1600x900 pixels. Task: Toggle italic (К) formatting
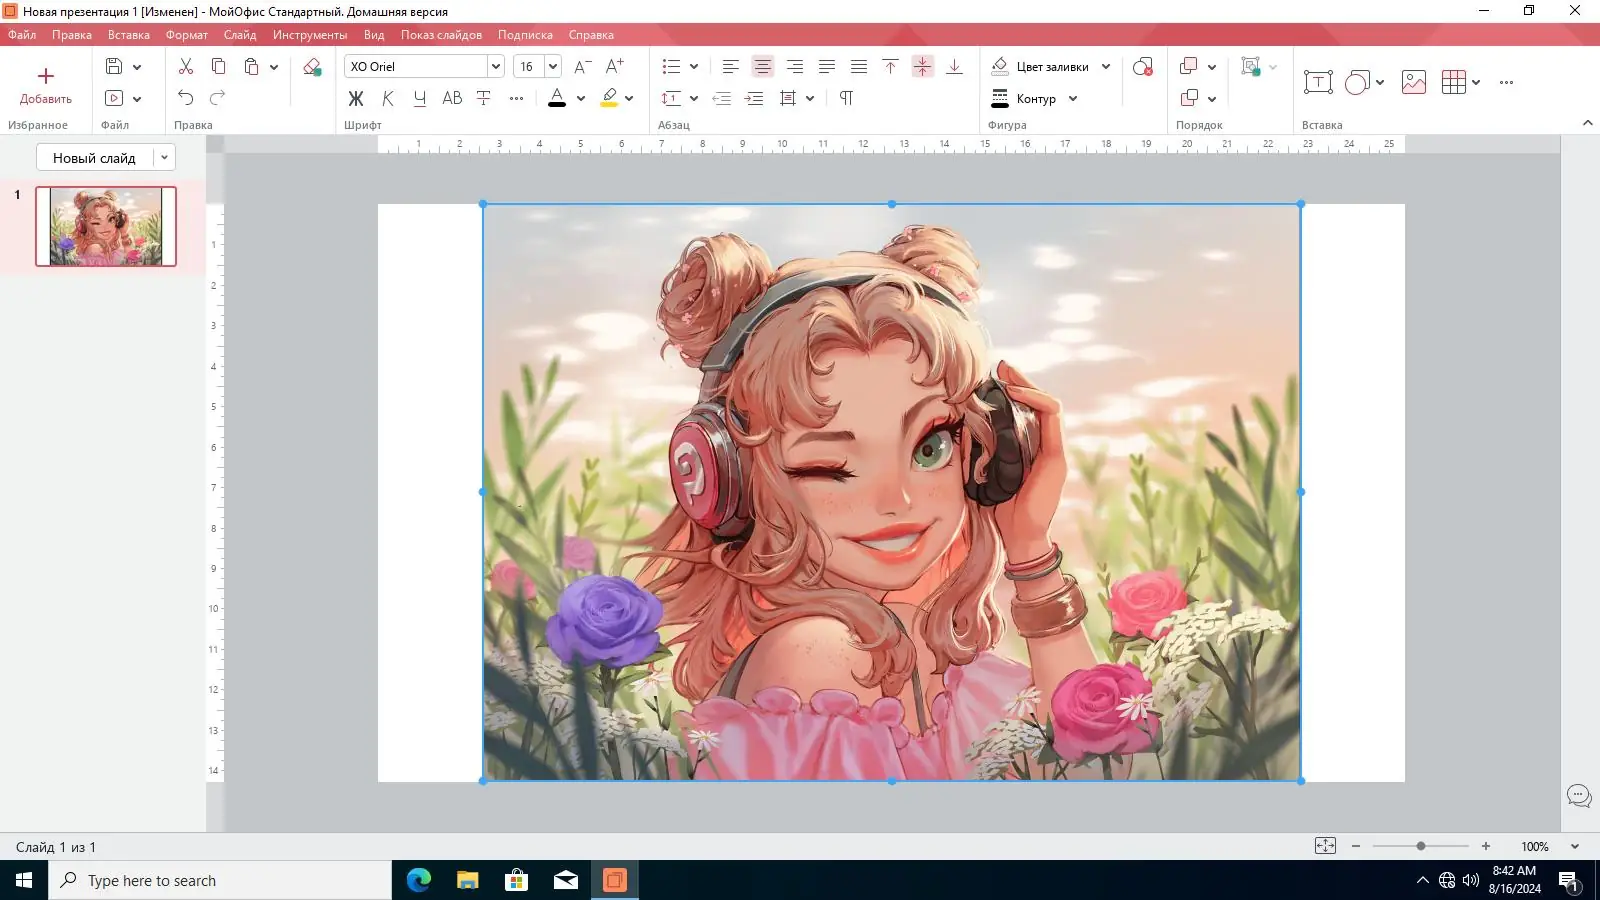pos(388,98)
